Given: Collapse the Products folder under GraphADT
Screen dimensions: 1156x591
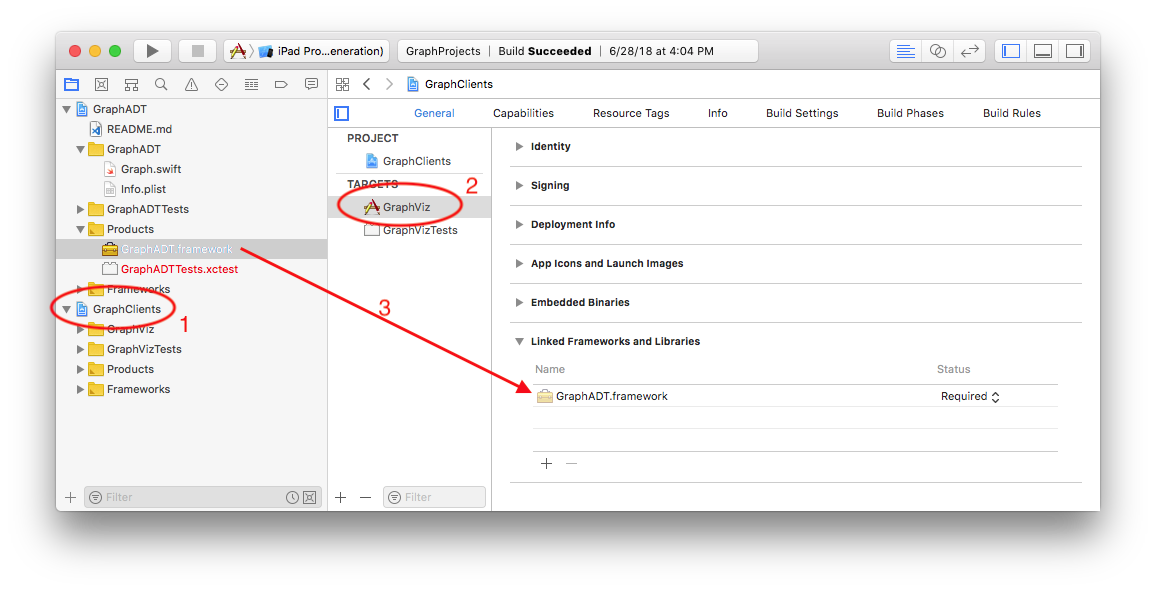Looking at the screenshot, I should click(80, 229).
